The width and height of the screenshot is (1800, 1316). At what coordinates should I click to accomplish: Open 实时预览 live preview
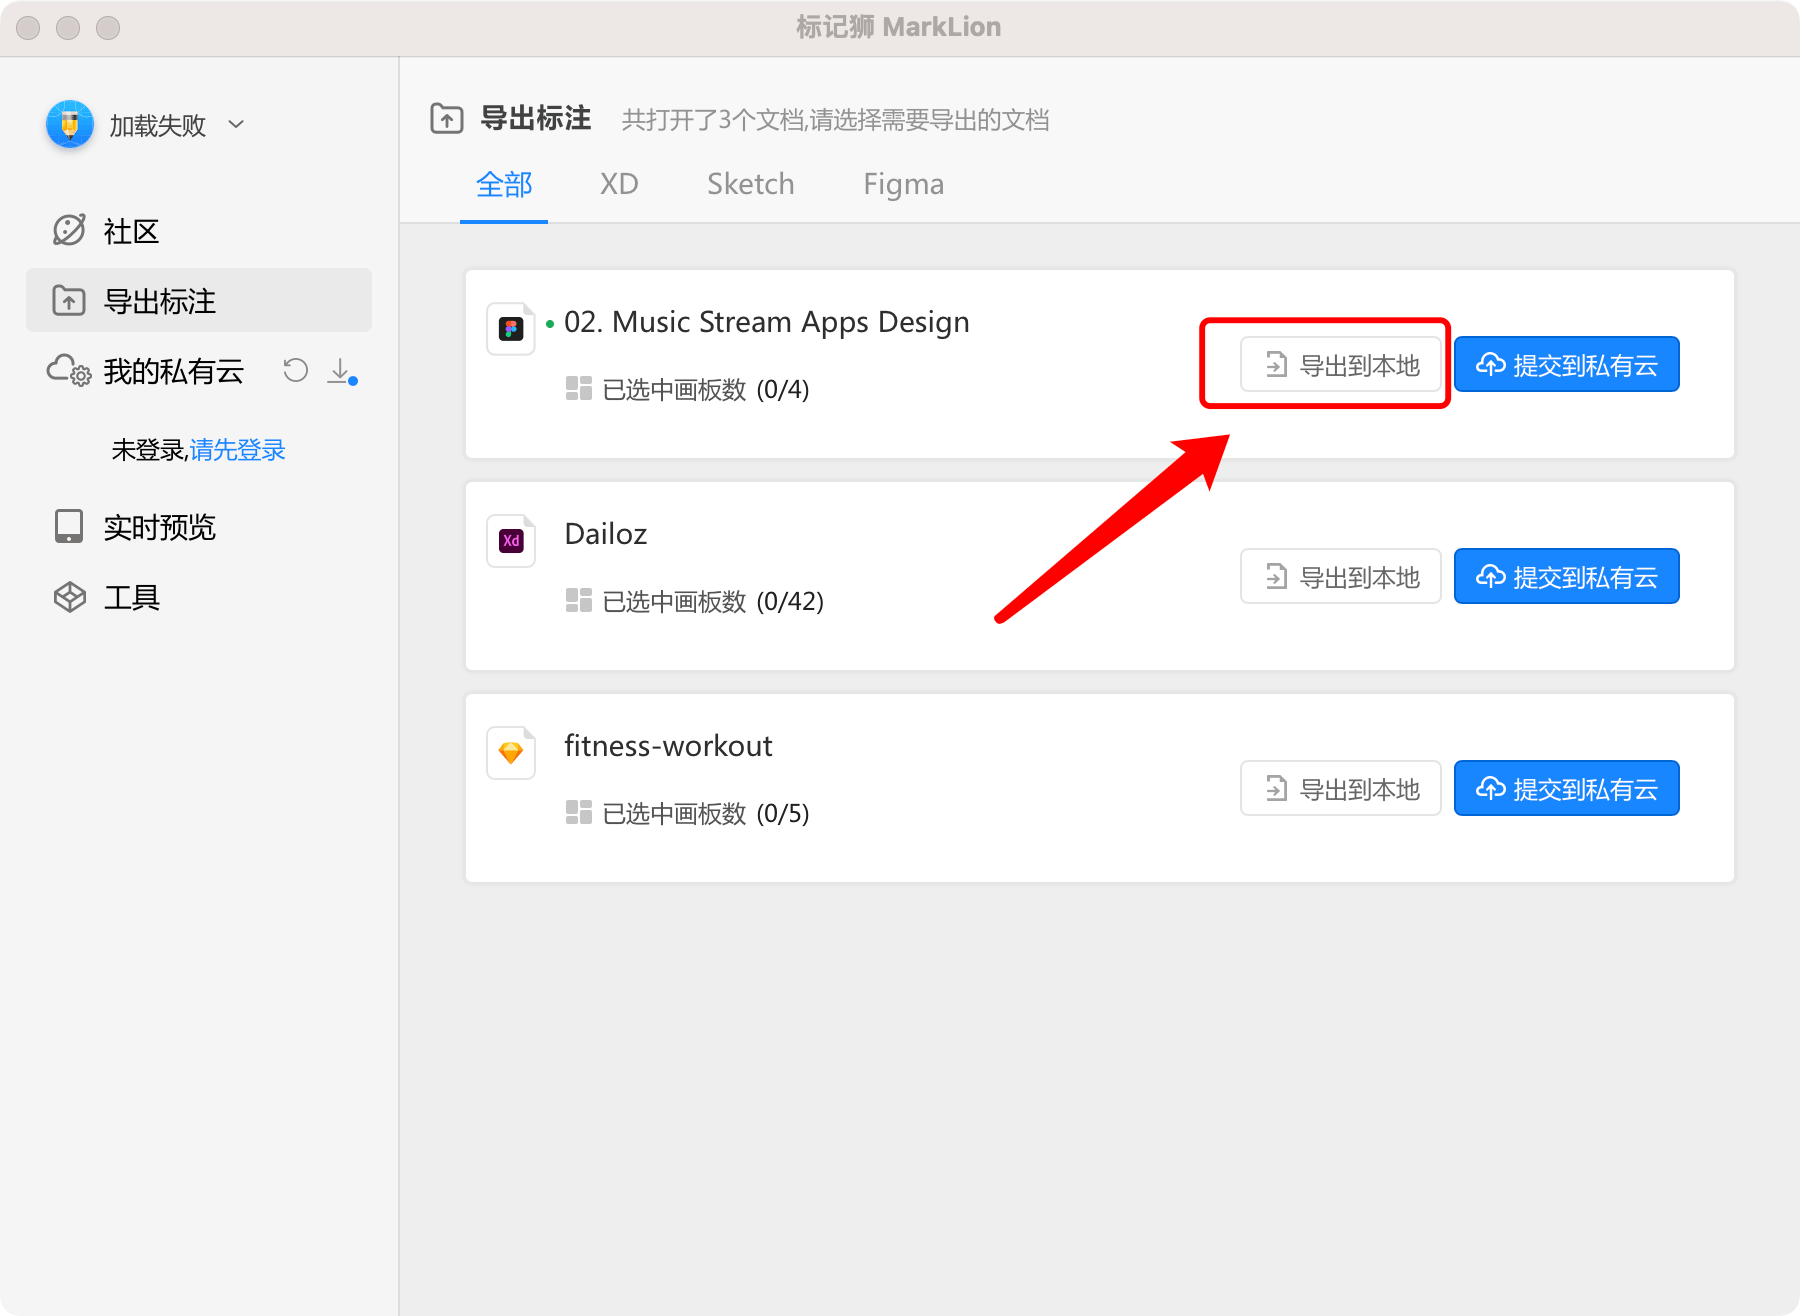pos(158,527)
